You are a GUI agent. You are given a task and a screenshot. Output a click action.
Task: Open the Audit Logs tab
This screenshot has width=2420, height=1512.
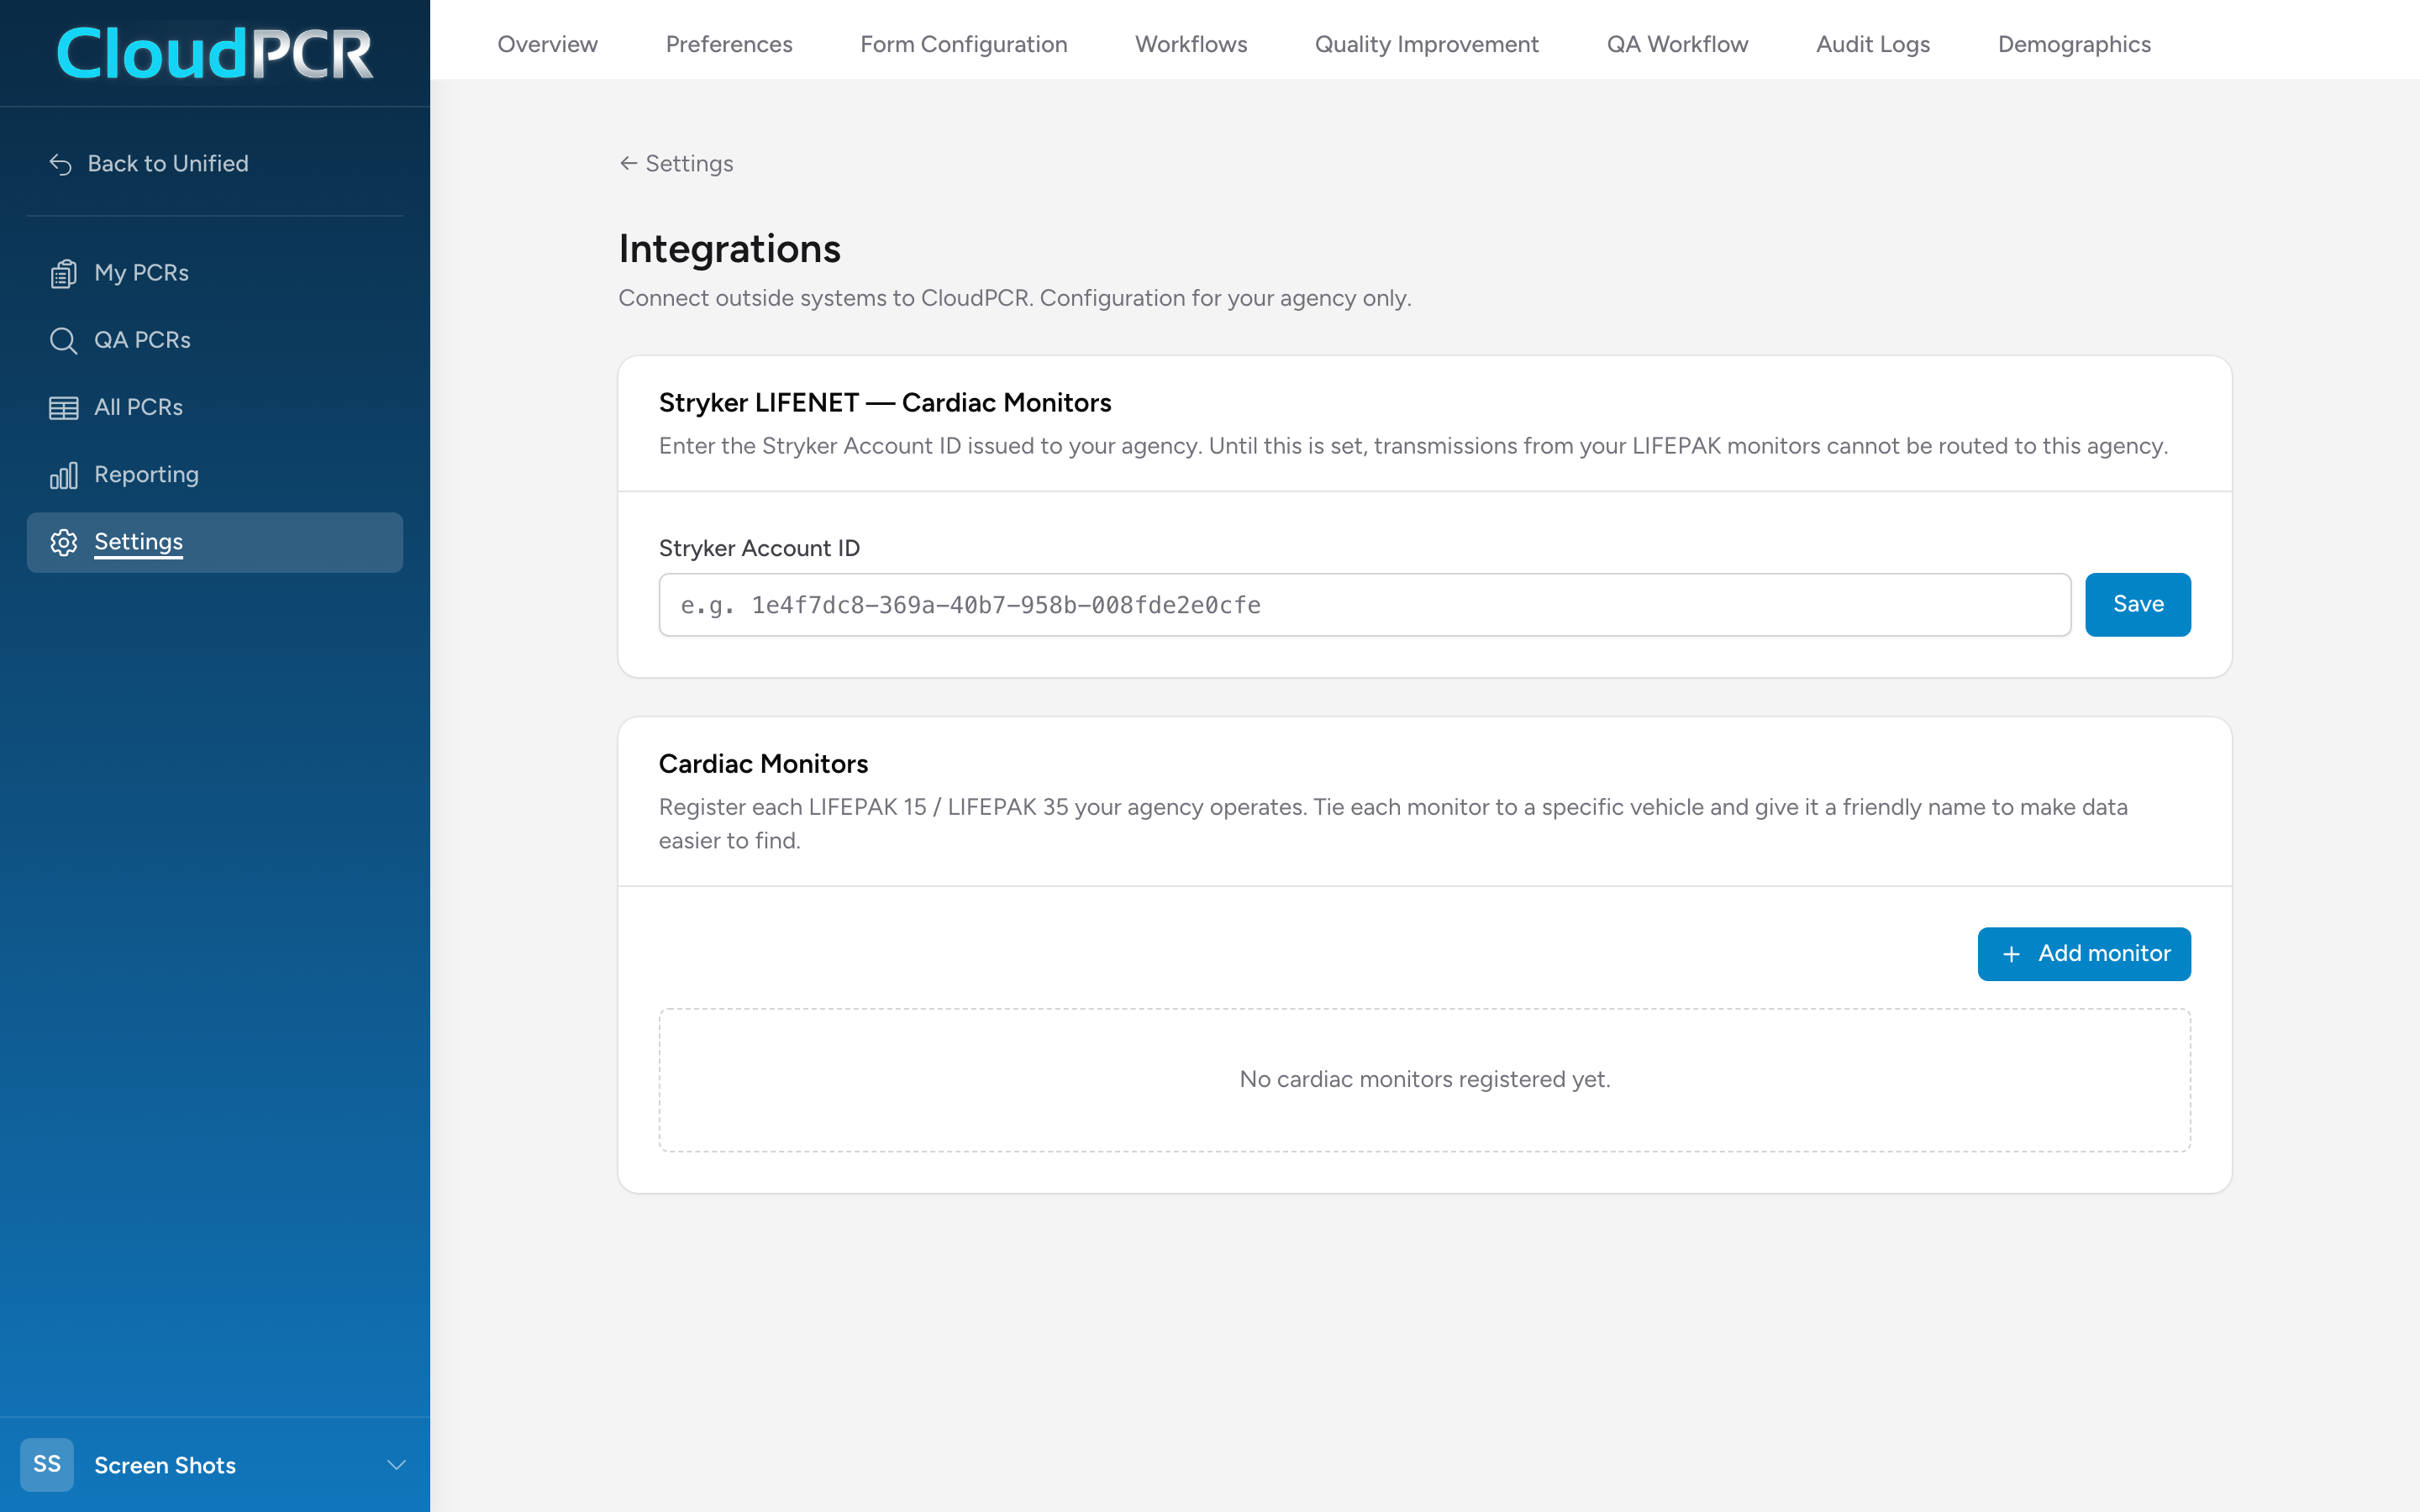(x=1872, y=44)
